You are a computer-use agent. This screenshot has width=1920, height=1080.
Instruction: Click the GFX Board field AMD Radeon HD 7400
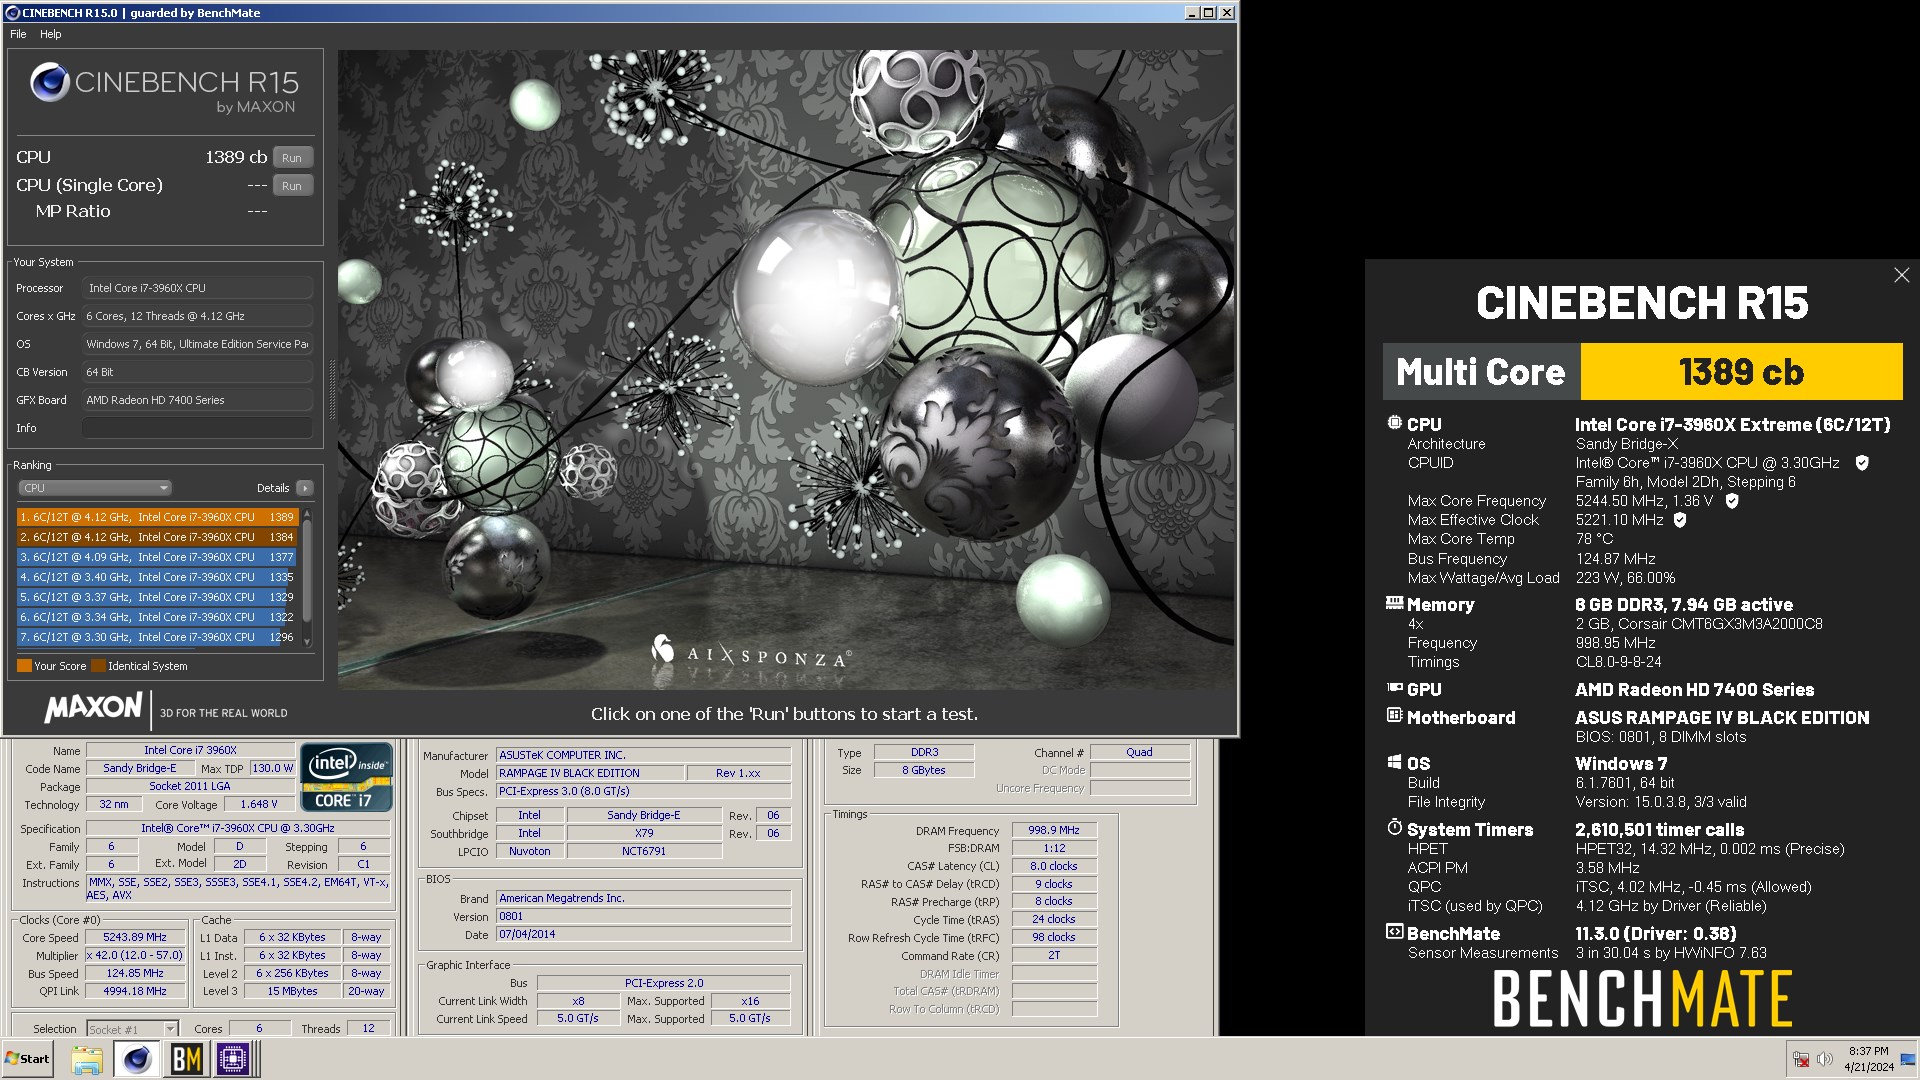tap(198, 400)
